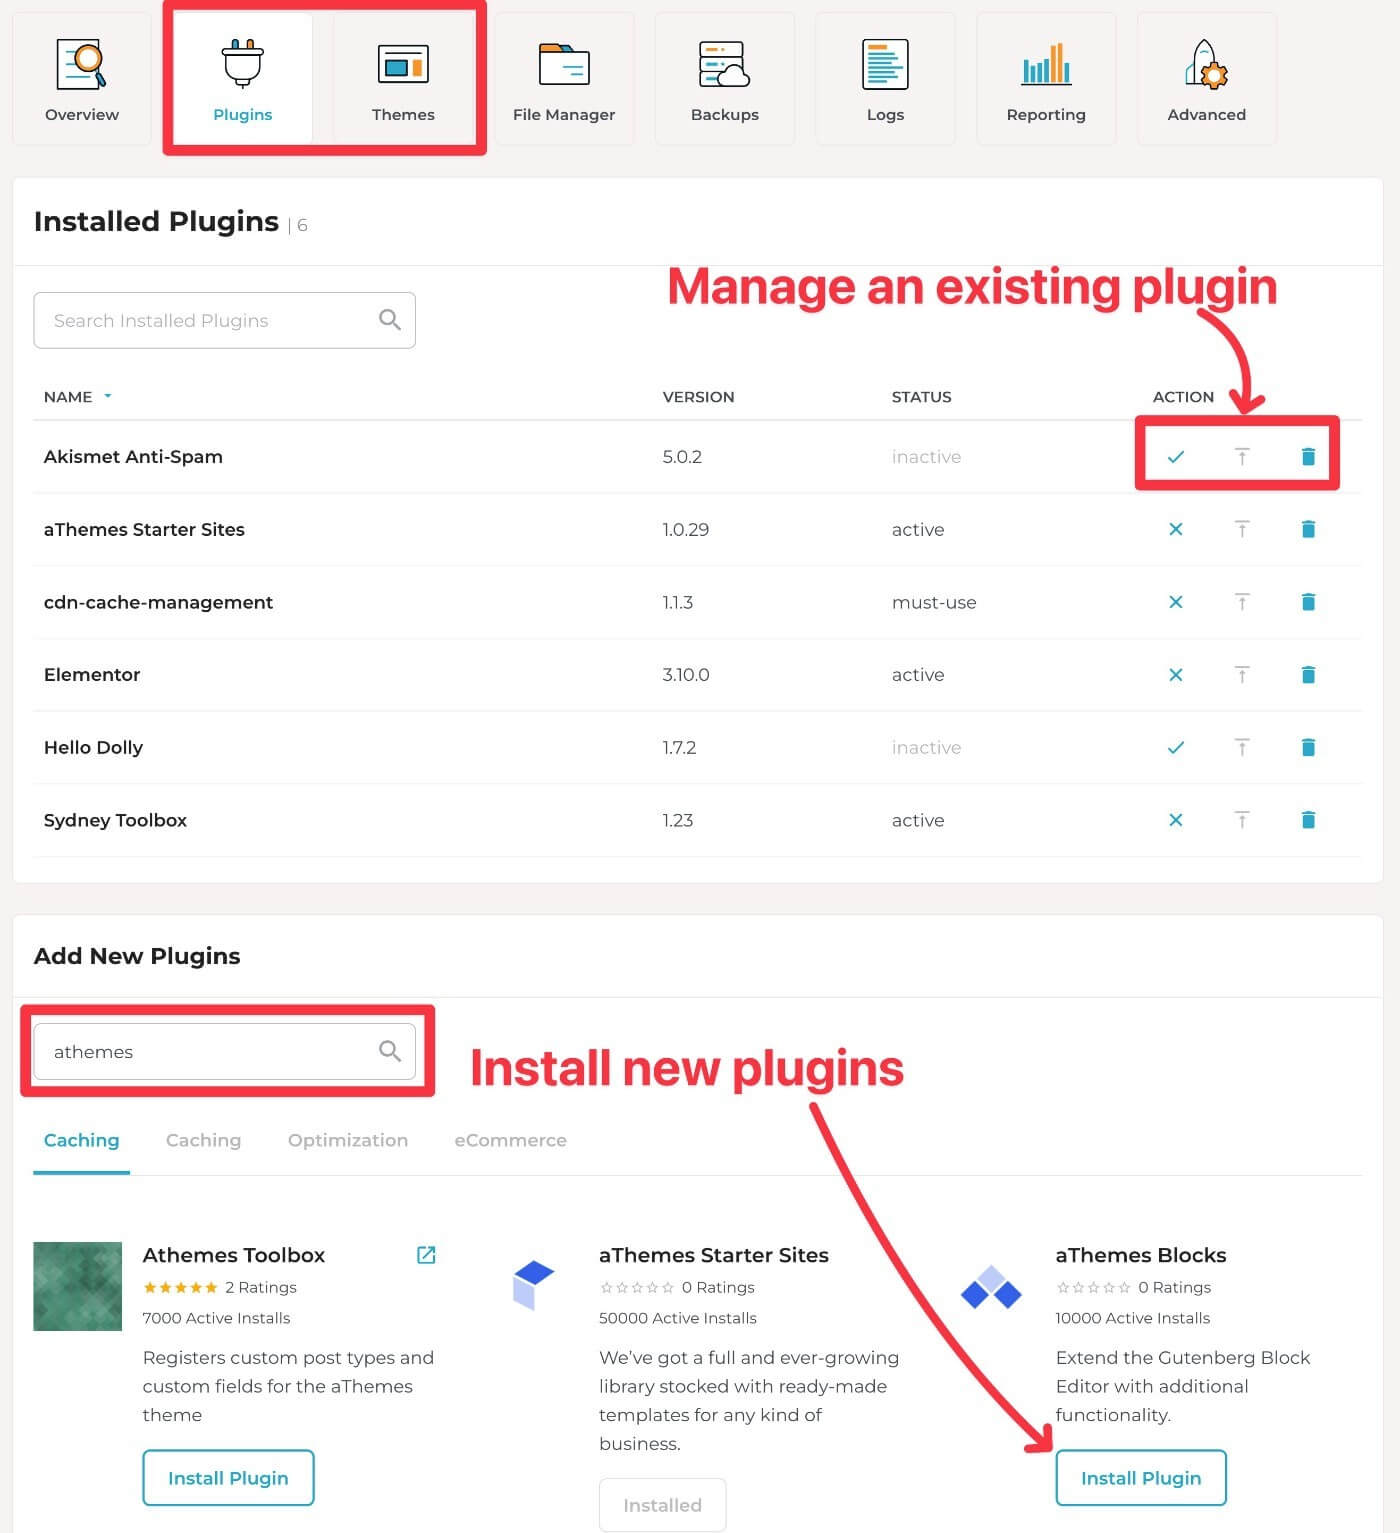Click the Athemes Toolbox card title
This screenshot has height=1533, width=1400.
pos(234,1255)
